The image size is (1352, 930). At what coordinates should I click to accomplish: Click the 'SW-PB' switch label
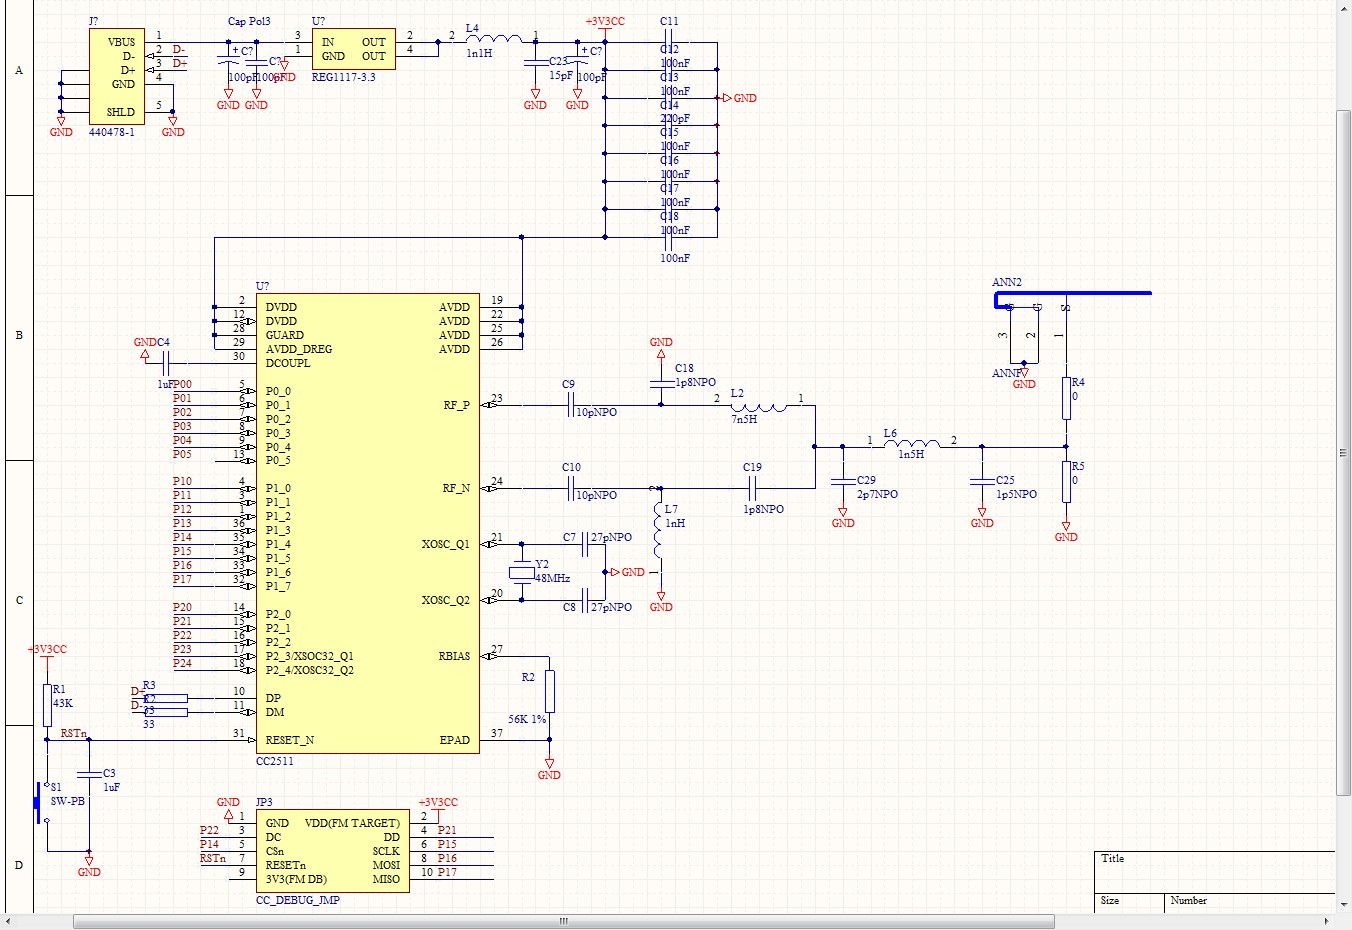click(x=68, y=801)
